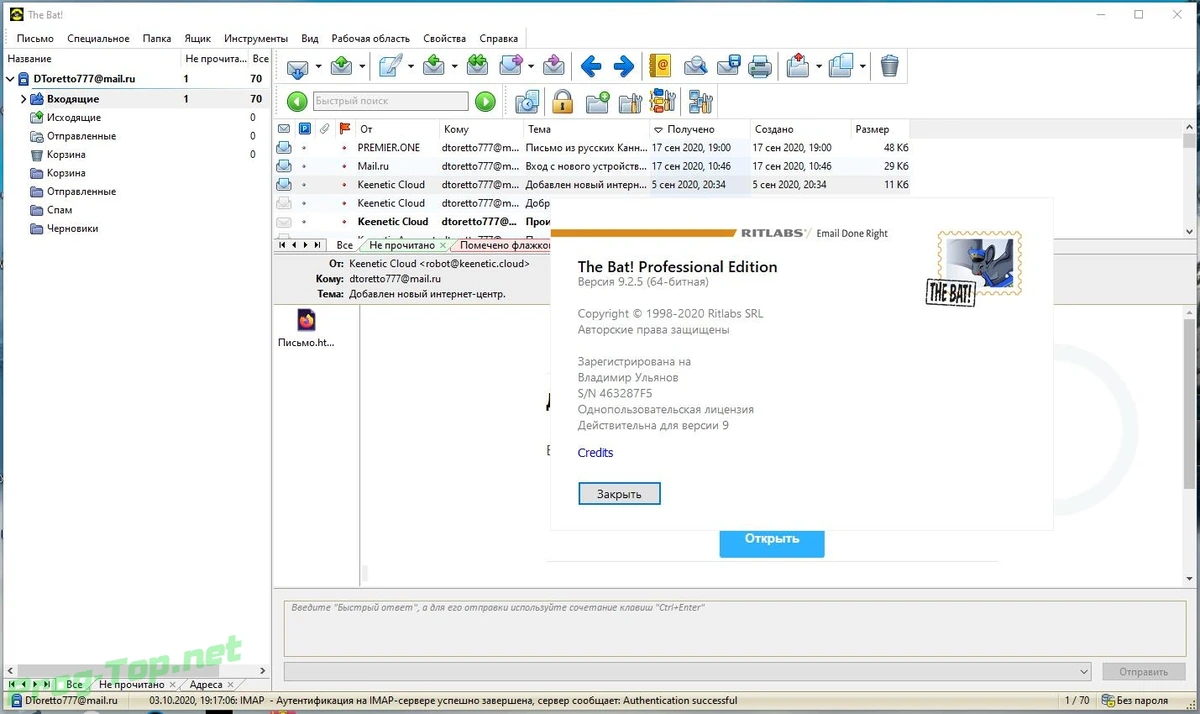The image size is (1200, 714).
Task: Click the Reply to all icon
Action: coord(477,67)
